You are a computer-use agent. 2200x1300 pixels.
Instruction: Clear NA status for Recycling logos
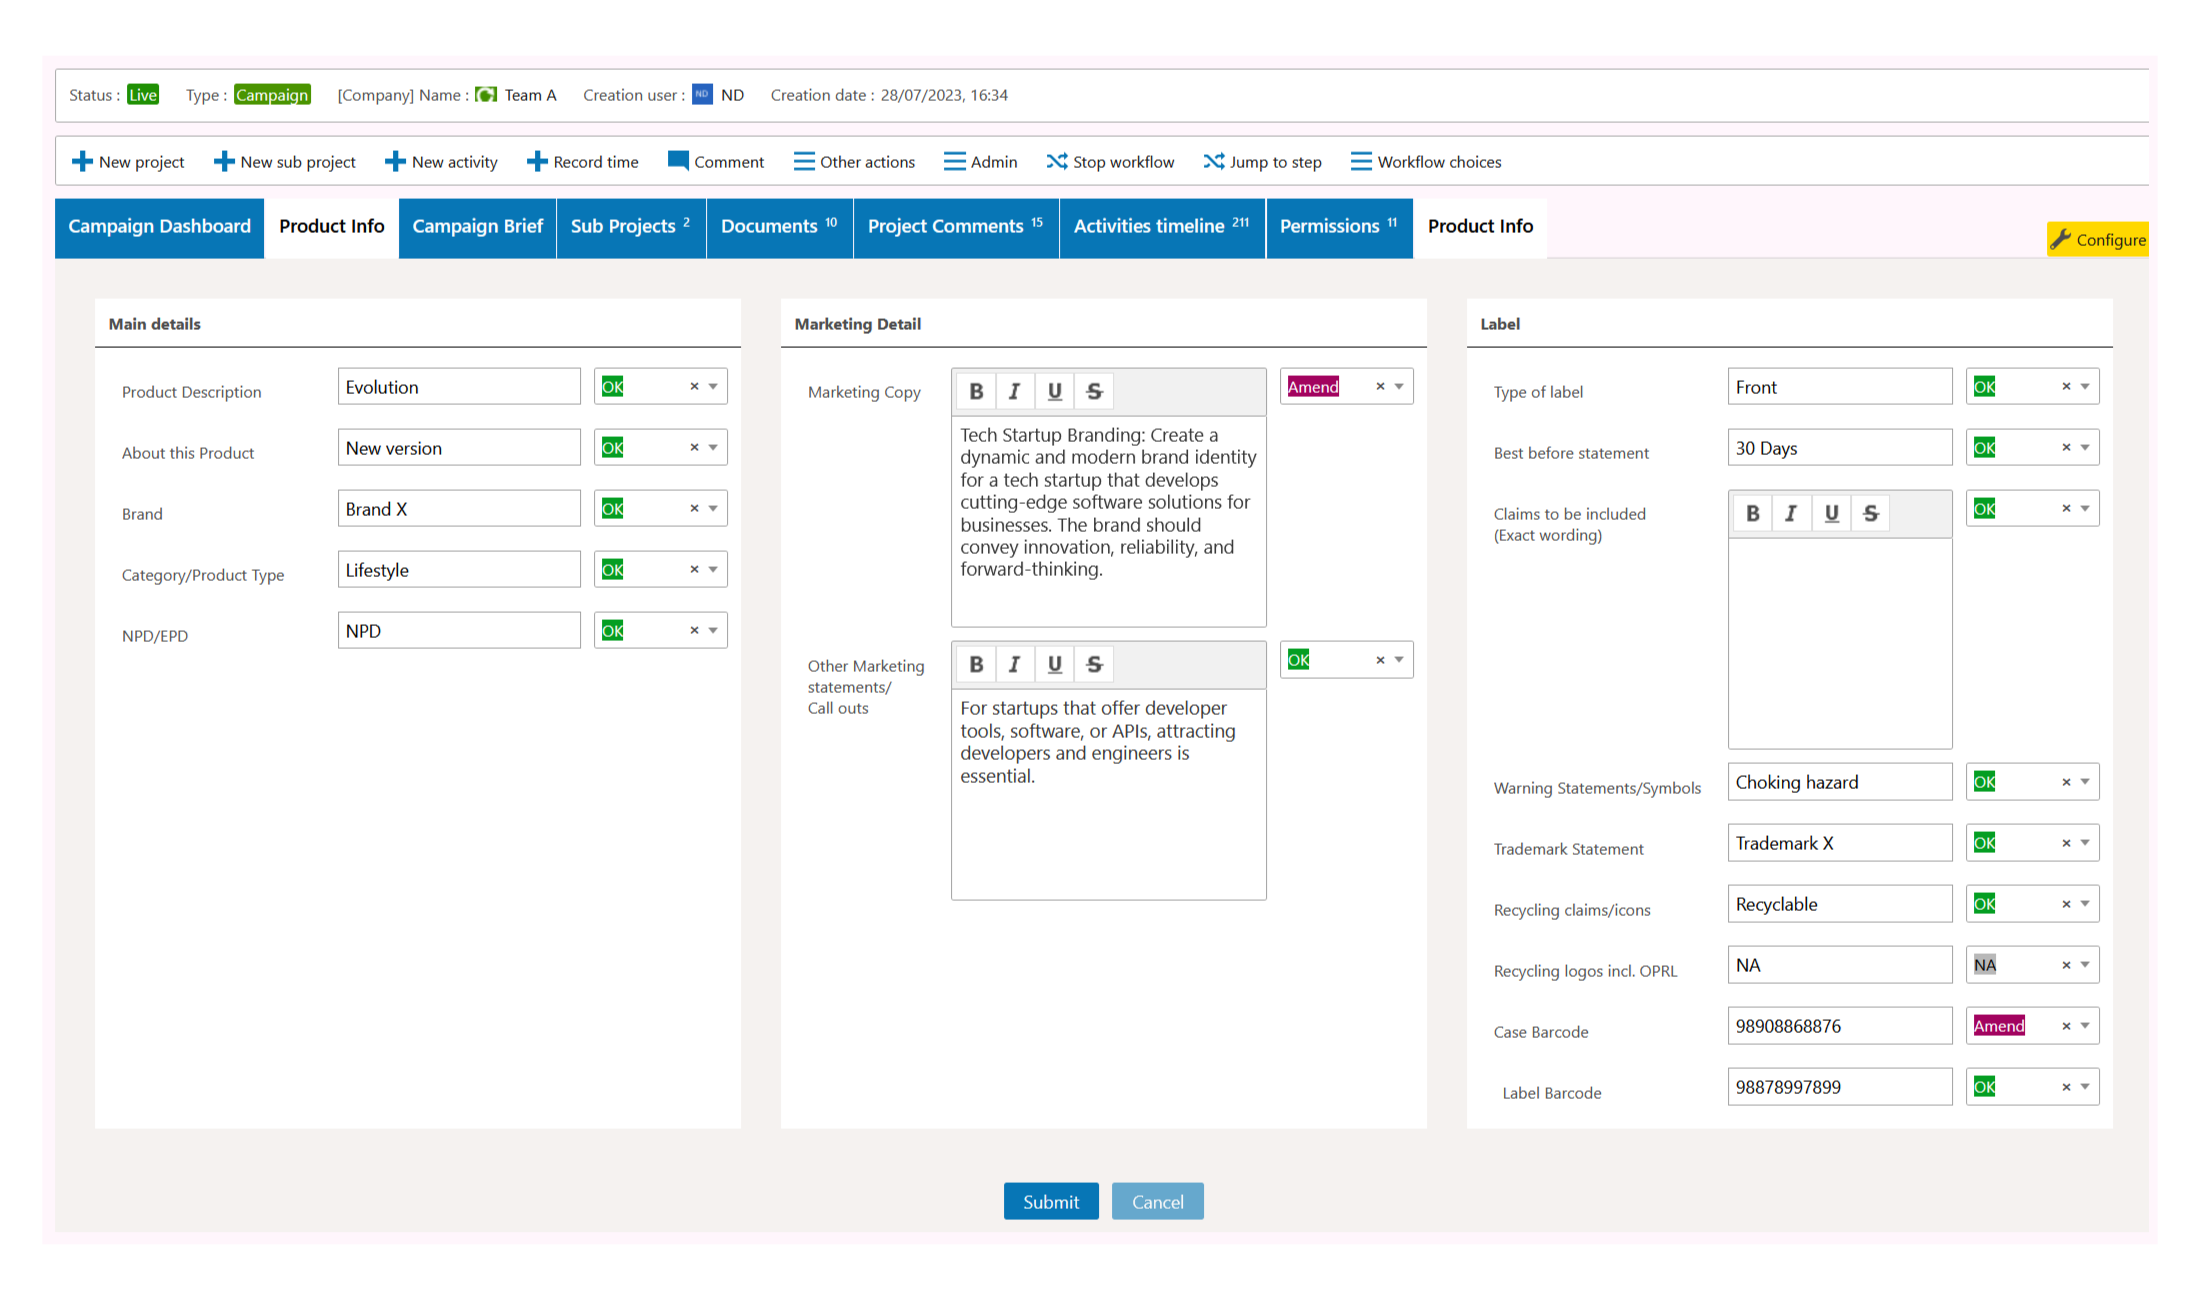2066,966
